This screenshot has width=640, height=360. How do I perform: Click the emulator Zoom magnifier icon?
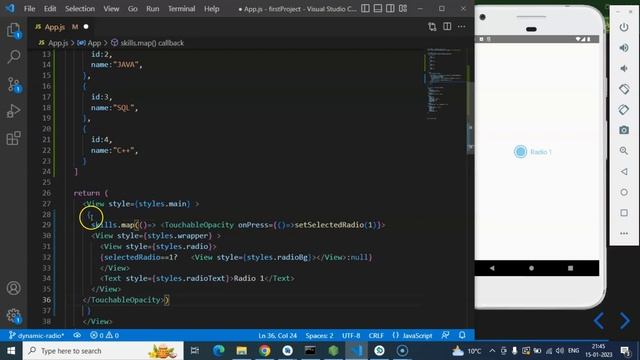(624, 151)
